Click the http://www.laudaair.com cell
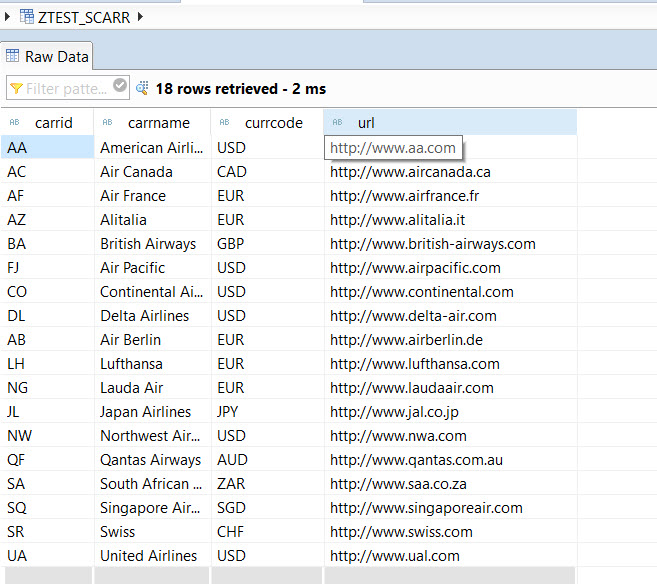 (x=450, y=388)
